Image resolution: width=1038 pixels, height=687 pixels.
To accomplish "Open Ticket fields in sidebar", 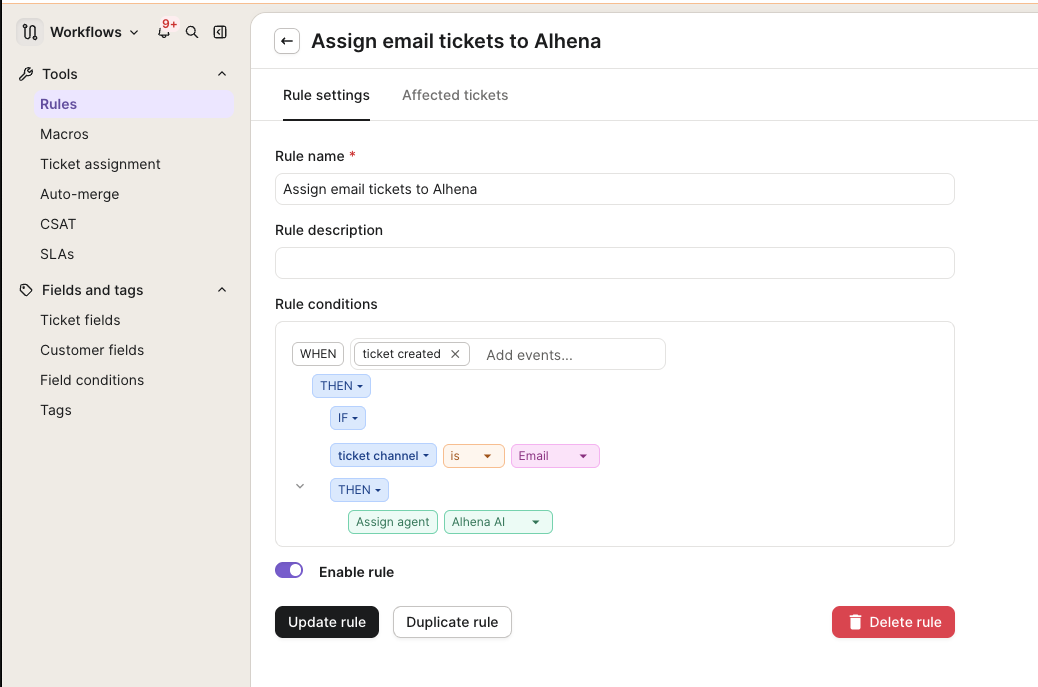I will pos(80,320).
